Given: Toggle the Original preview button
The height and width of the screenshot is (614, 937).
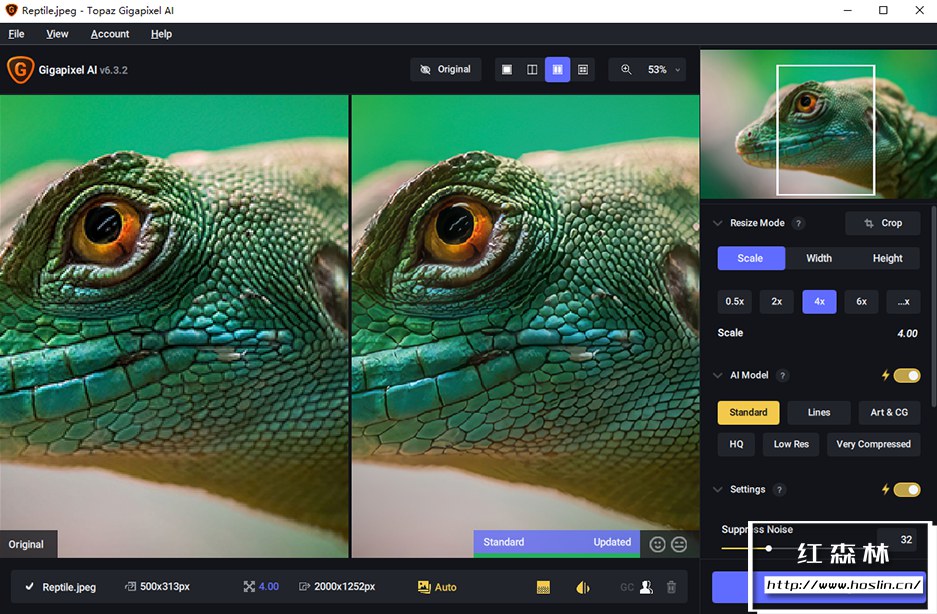Looking at the screenshot, I should click(x=445, y=69).
